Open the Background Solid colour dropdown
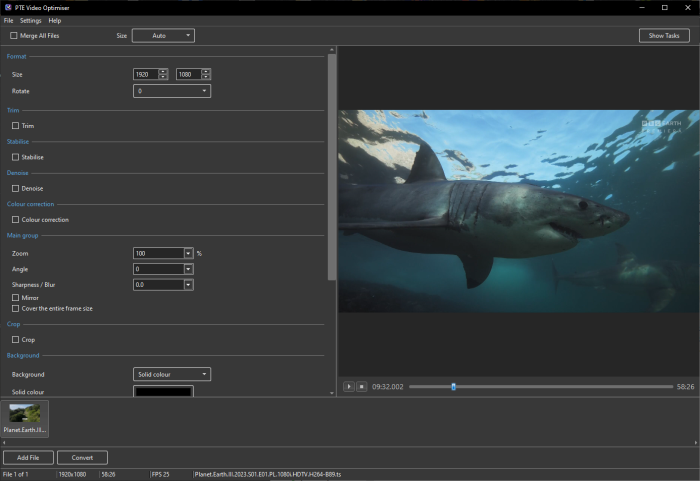This screenshot has width=700, height=481. (172, 374)
